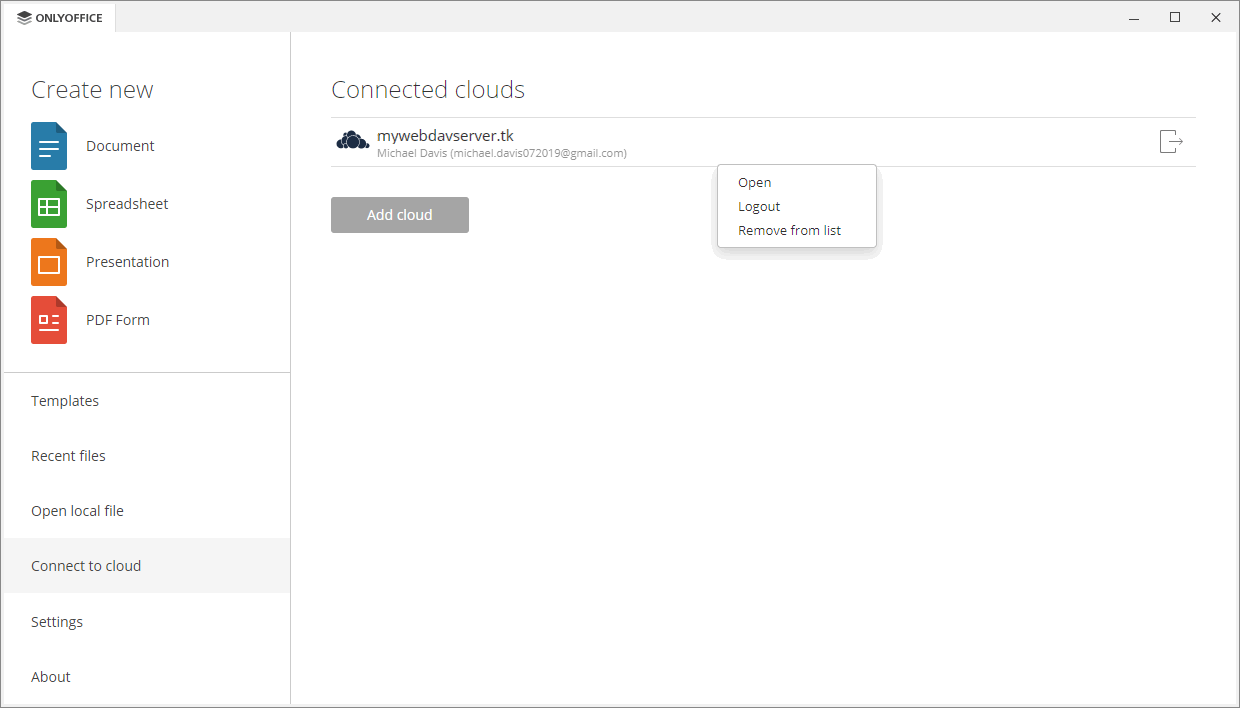Click the red PDF Form icon
Screen dimensions: 1240x708
point(48,319)
